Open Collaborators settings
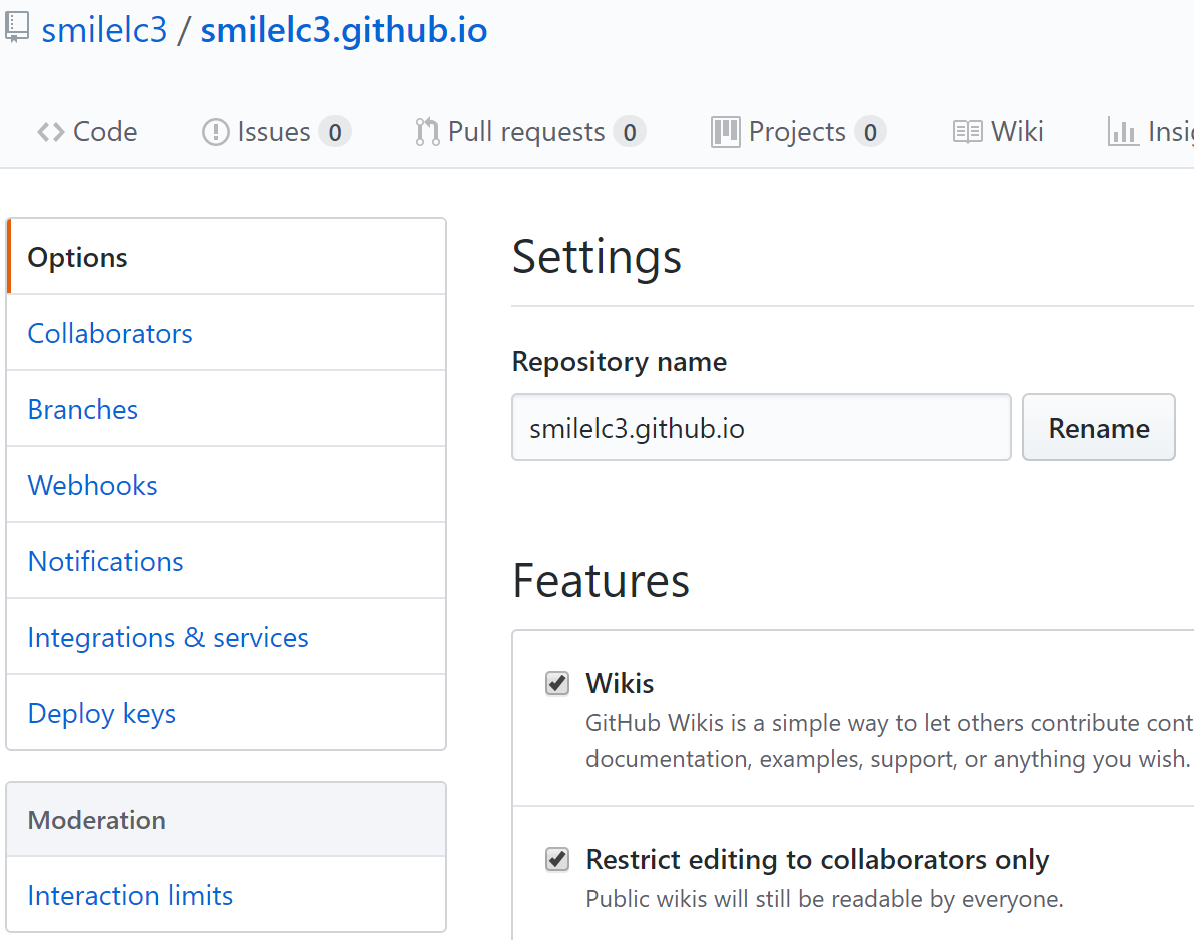Screen dimensions: 1194x940 (x=226, y=333)
